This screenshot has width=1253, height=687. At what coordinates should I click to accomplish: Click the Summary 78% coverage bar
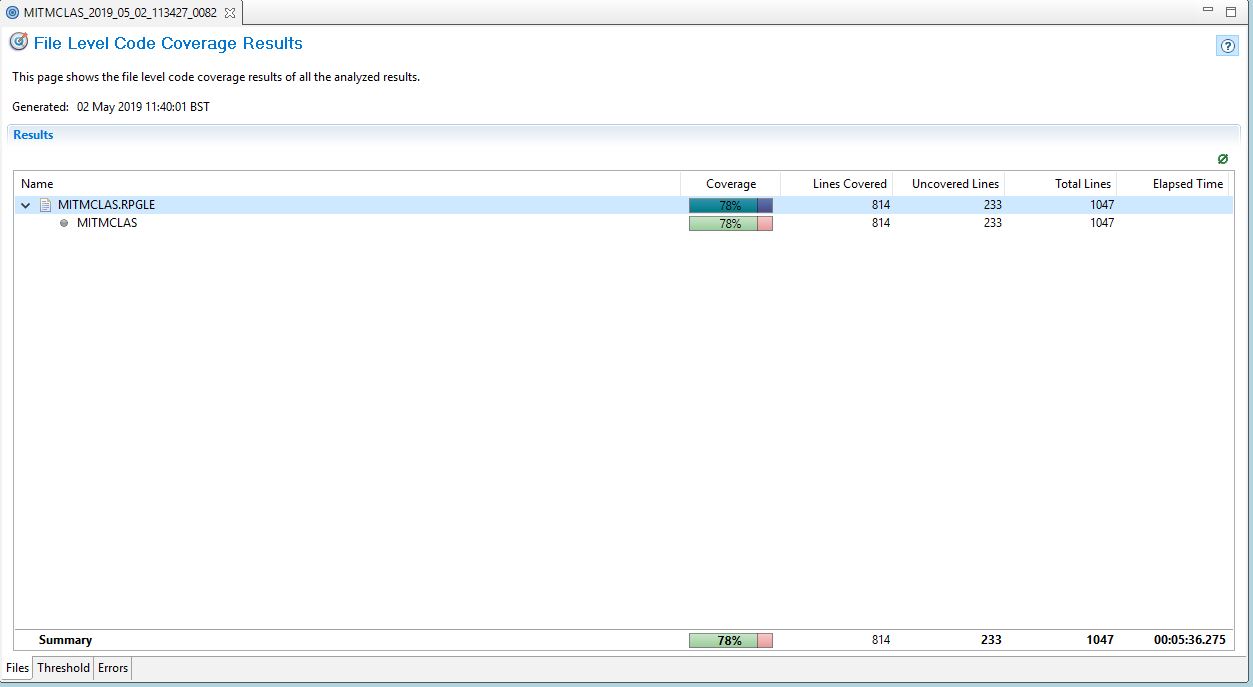click(x=730, y=640)
